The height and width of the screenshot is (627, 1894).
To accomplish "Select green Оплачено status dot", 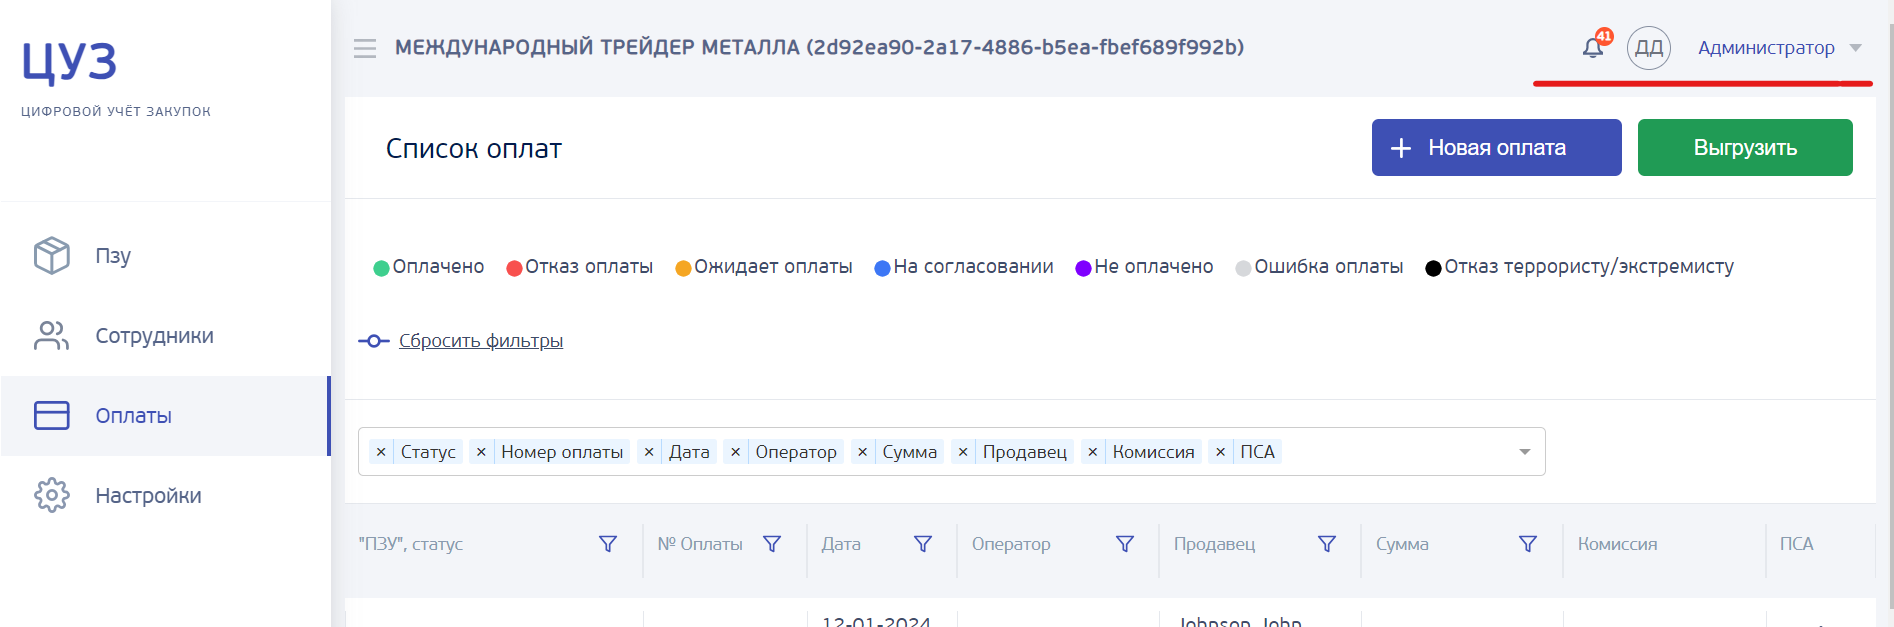I will click(x=381, y=268).
